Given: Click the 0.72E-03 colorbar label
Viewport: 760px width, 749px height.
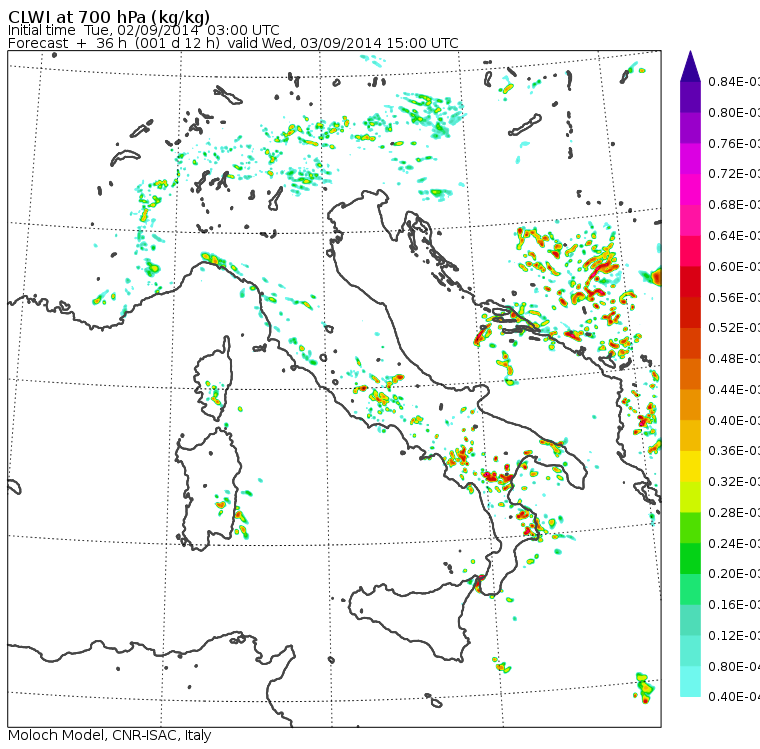Looking at the screenshot, I should [734, 174].
